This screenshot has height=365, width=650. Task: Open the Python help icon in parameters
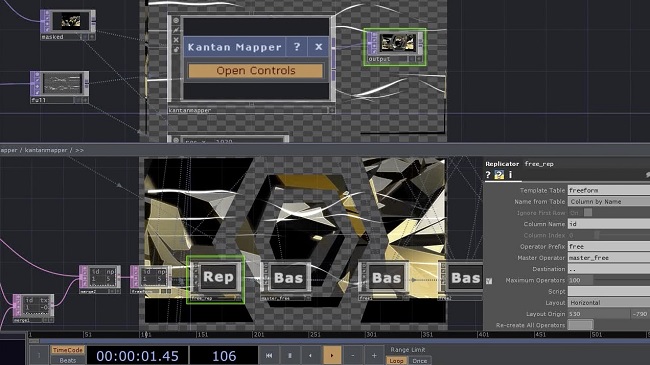(499, 175)
